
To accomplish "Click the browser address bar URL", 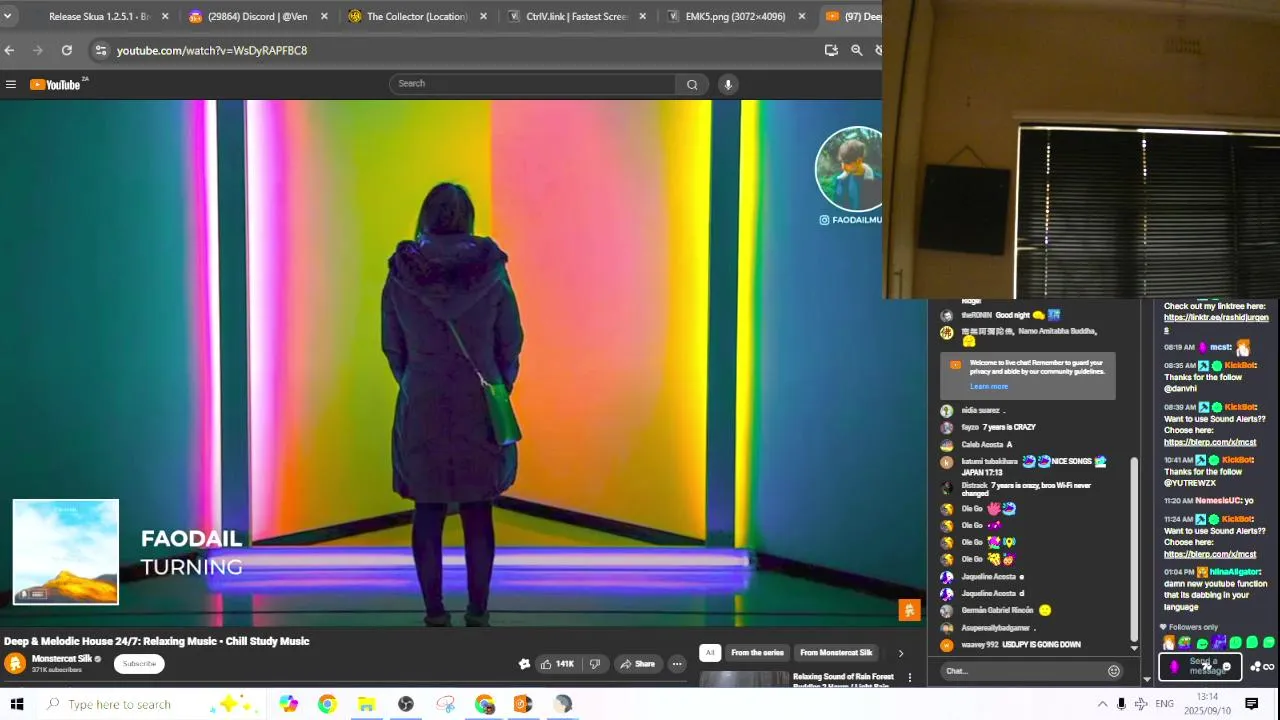I will (x=212, y=50).
